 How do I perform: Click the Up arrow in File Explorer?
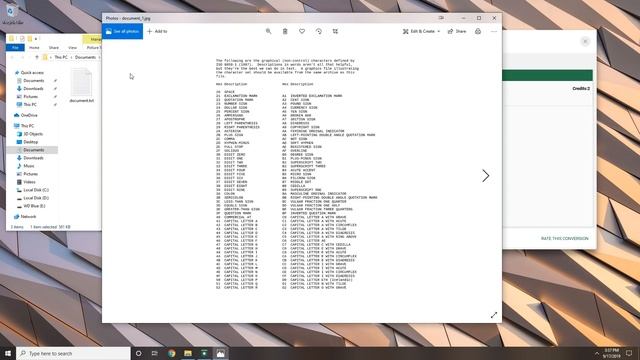(37, 58)
